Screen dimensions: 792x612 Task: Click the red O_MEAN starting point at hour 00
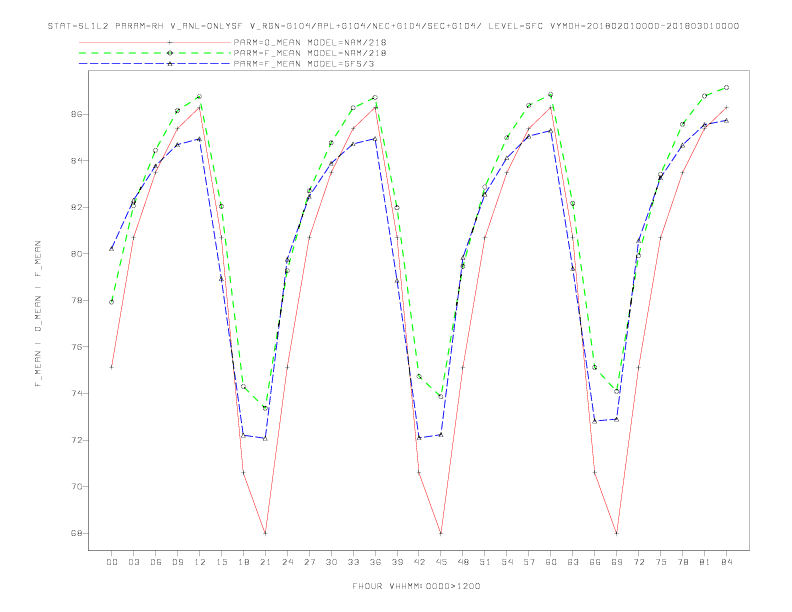click(x=112, y=367)
